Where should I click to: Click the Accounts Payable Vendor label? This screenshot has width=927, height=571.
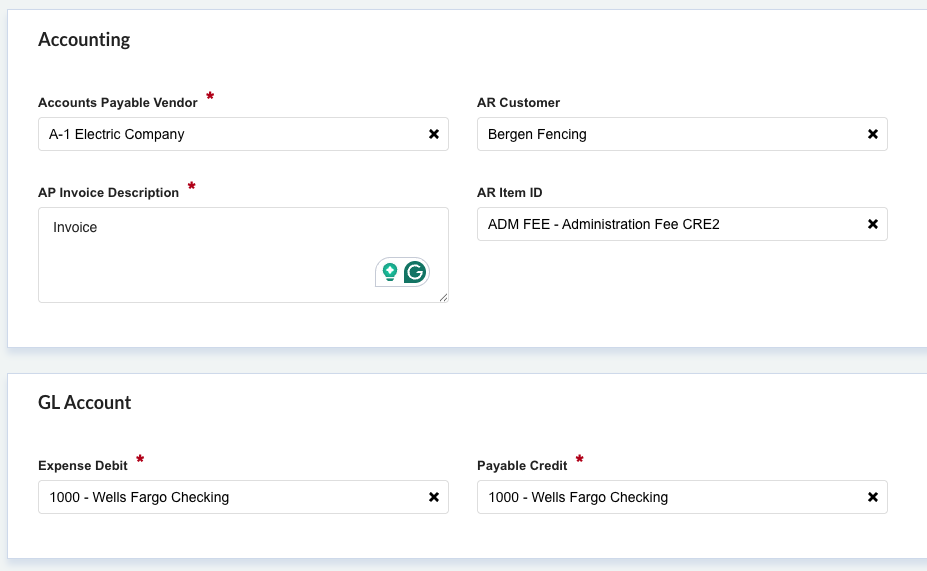point(118,103)
